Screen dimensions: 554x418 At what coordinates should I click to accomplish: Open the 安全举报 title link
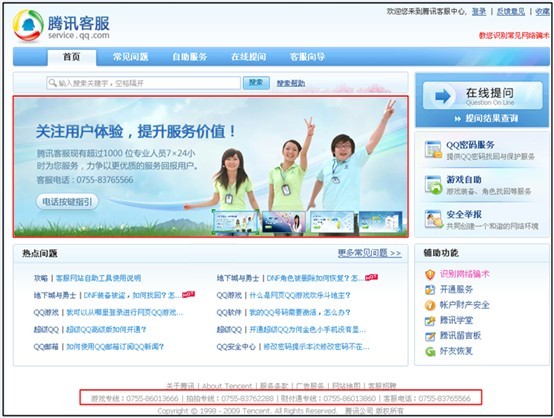tap(464, 214)
